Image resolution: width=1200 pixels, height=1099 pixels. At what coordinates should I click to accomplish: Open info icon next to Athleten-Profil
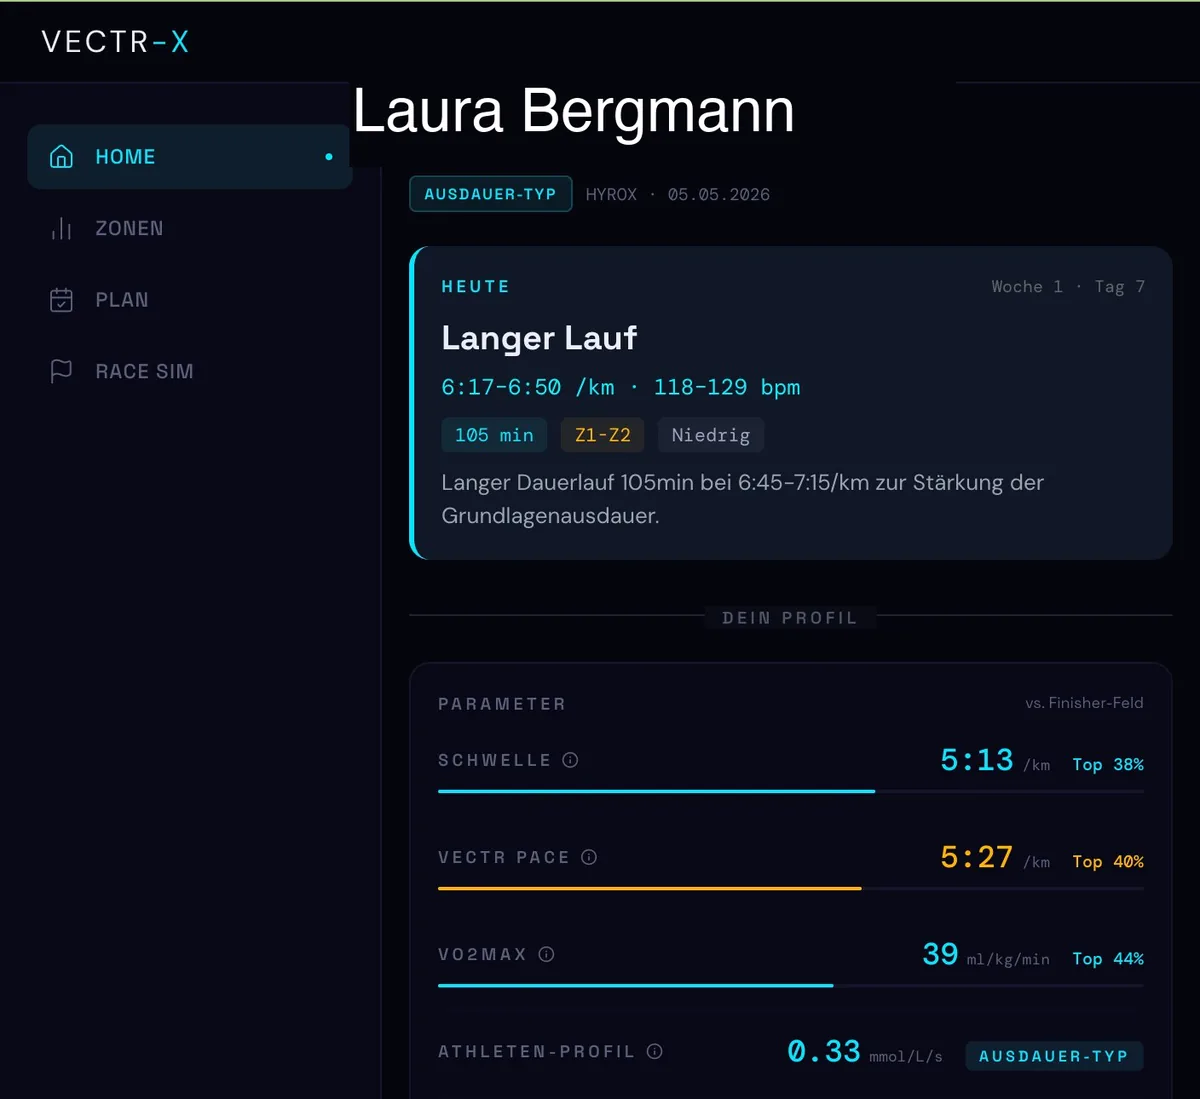coord(655,1051)
